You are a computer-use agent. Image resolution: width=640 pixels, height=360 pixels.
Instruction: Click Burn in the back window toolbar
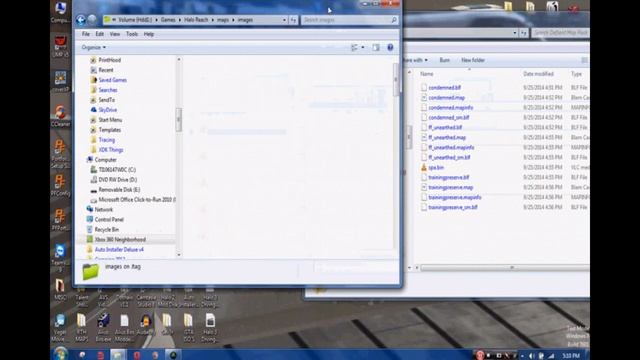tap(444, 60)
